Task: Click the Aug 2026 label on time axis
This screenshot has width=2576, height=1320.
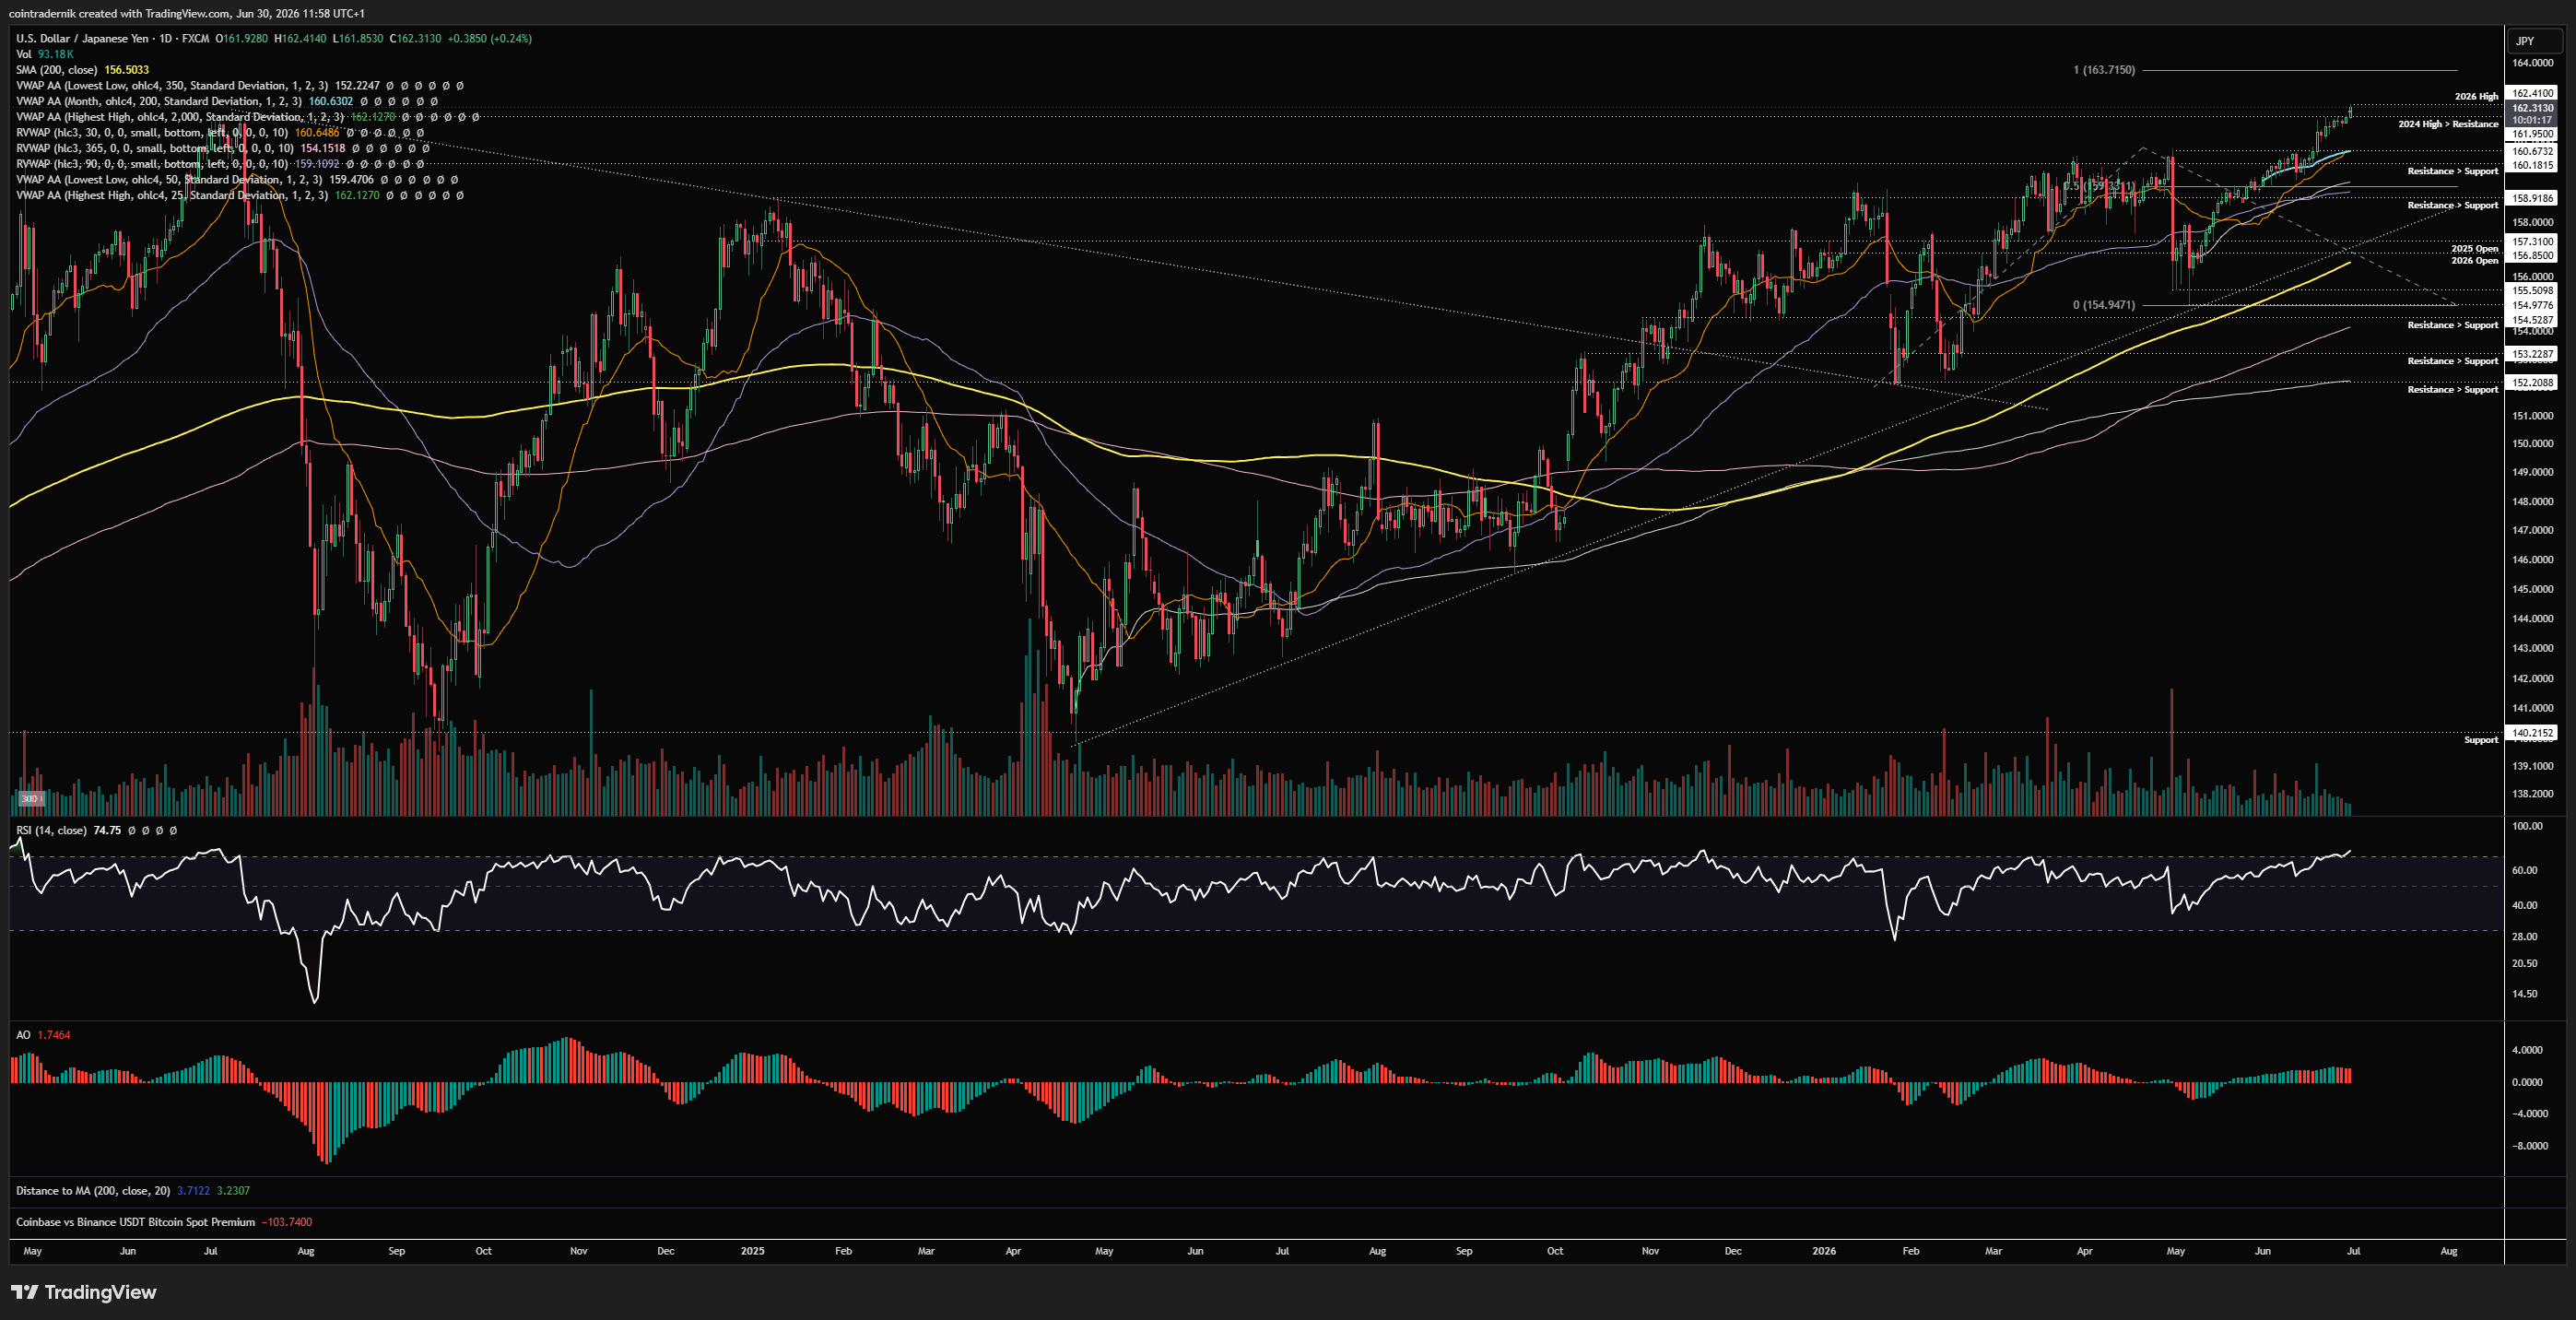Action: [2448, 1251]
